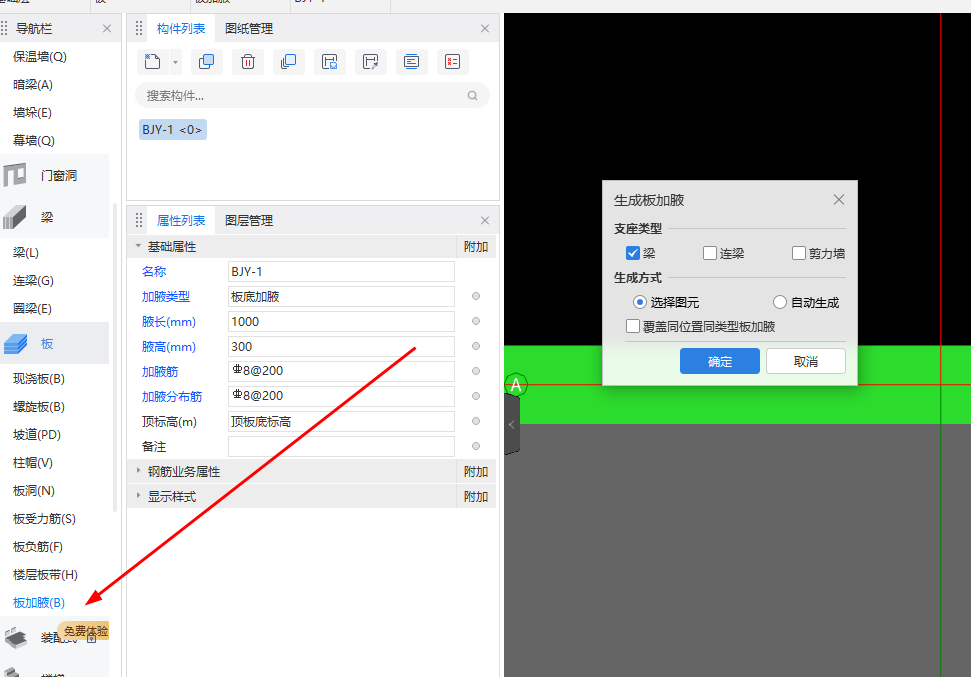Select 现浇板(B) in the navigation list
The image size is (971, 677).
coord(39,378)
